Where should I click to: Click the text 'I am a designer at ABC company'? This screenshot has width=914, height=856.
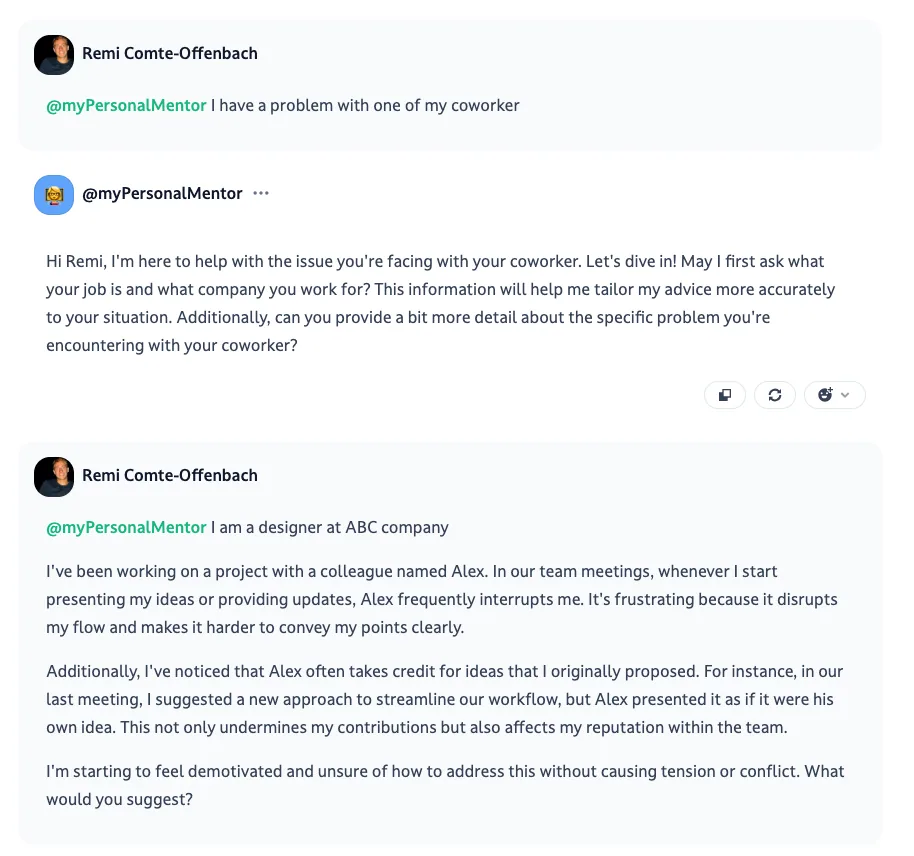330,528
